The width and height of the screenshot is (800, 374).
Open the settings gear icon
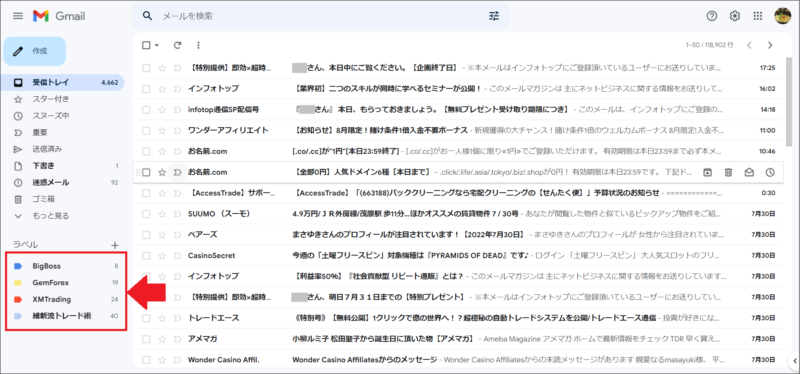(735, 16)
